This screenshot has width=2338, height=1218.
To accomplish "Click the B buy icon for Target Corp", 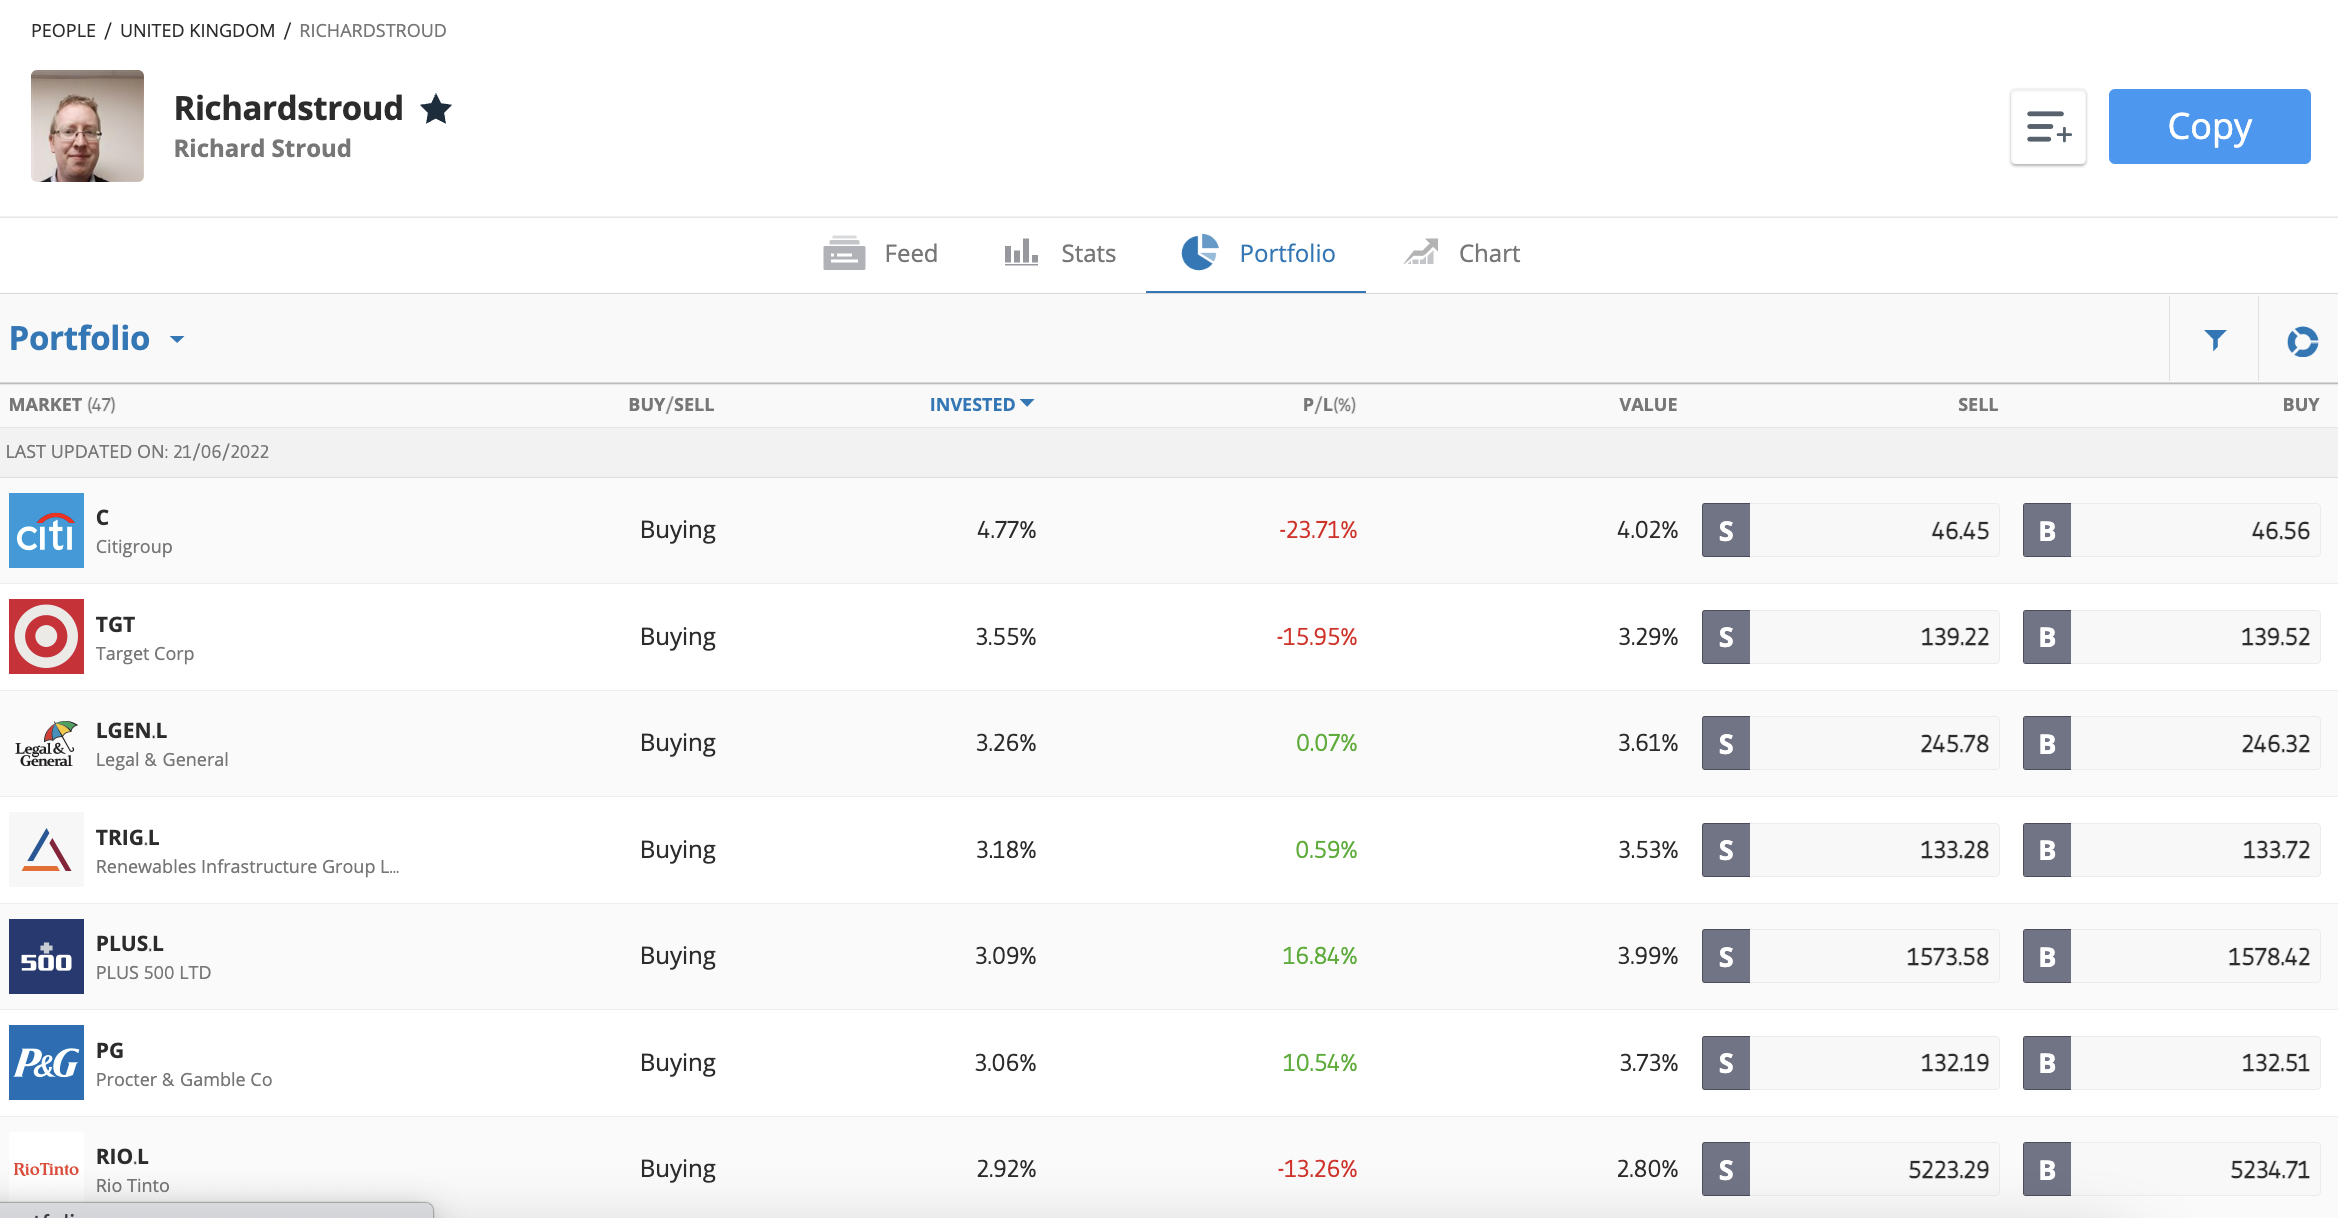I will (x=2047, y=637).
